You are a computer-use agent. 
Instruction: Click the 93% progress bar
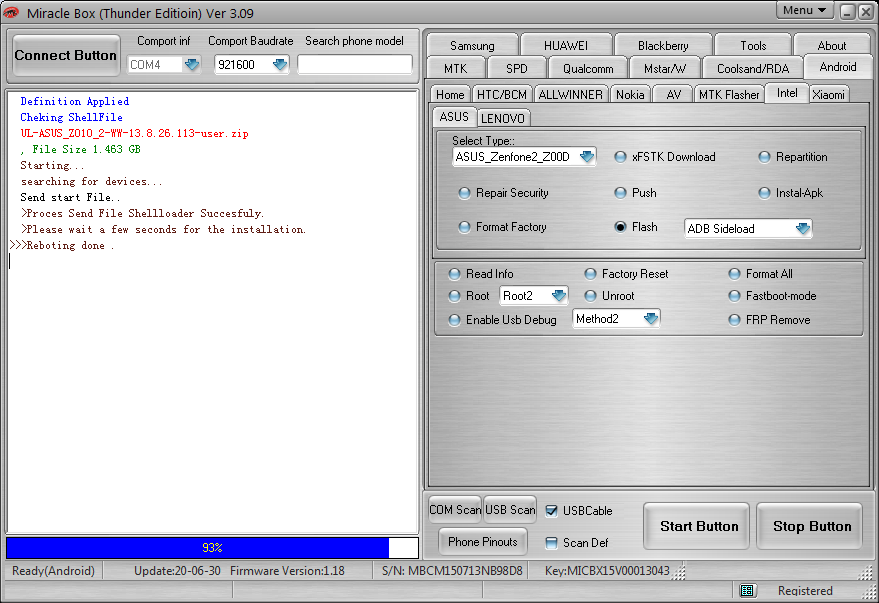point(212,548)
